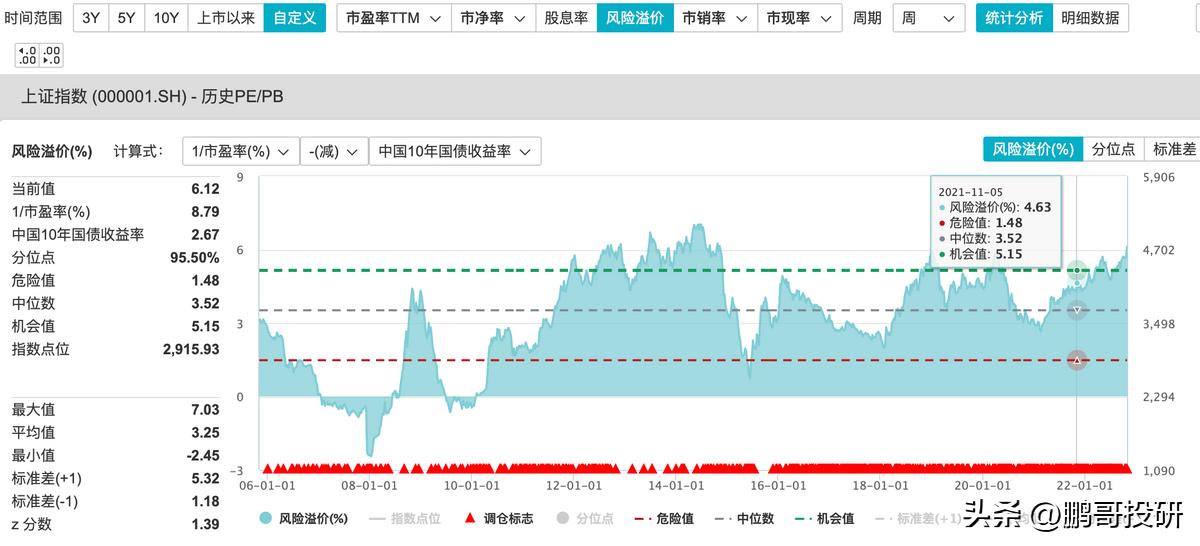Open the 市现率 dropdown
The height and width of the screenshot is (546, 1200).
798,18
